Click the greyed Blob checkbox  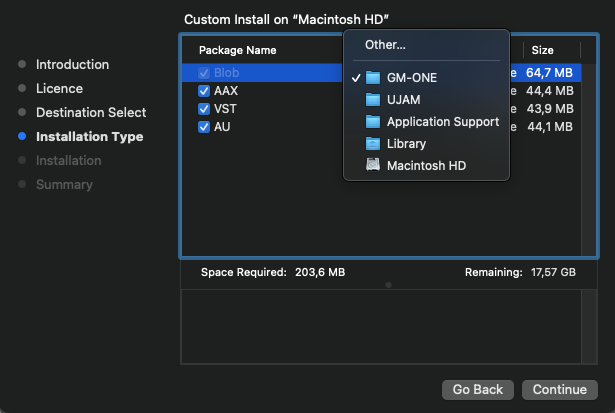coord(204,73)
